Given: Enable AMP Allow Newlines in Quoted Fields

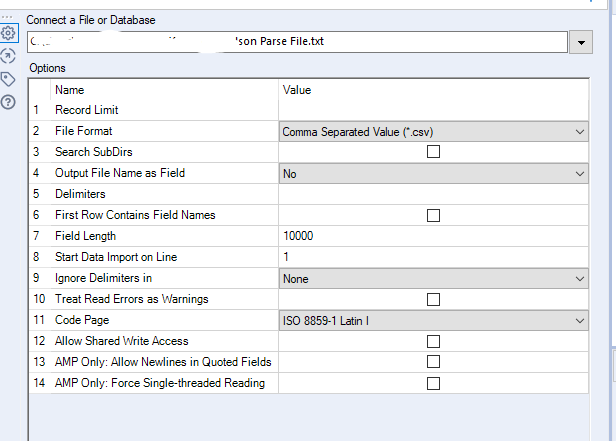Looking at the screenshot, I should pyautogui.click(x=434, y=362).
